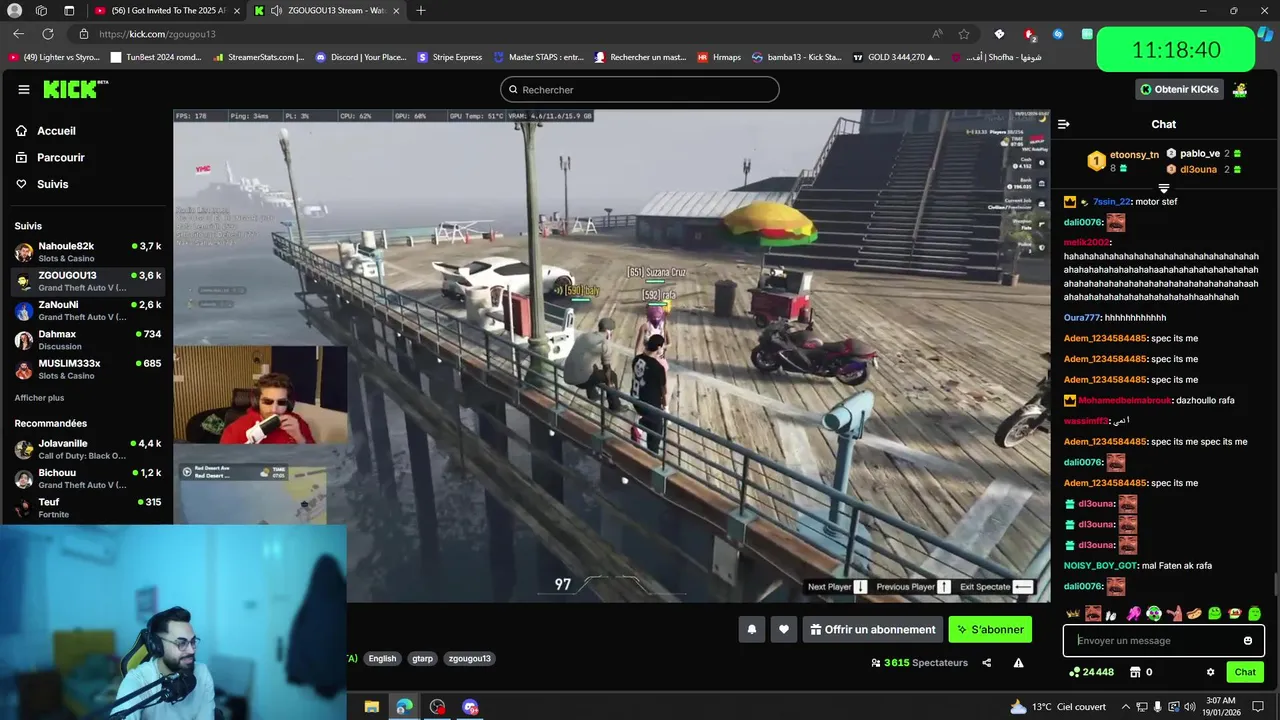The width and height of the screenshot is (1280, 720).
Task: Open the MUSLIM333x followed channel
Action: click(x=88, y=369)
